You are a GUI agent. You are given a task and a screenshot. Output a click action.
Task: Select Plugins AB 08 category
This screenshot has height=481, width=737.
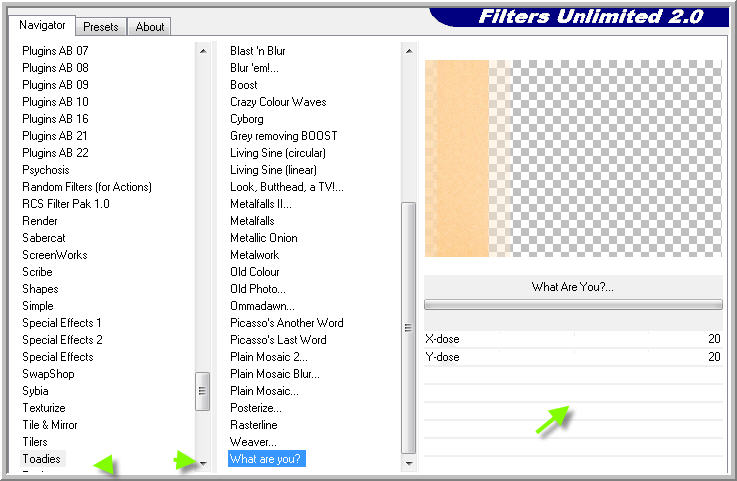pyautogui.click(x=55, y=68)
